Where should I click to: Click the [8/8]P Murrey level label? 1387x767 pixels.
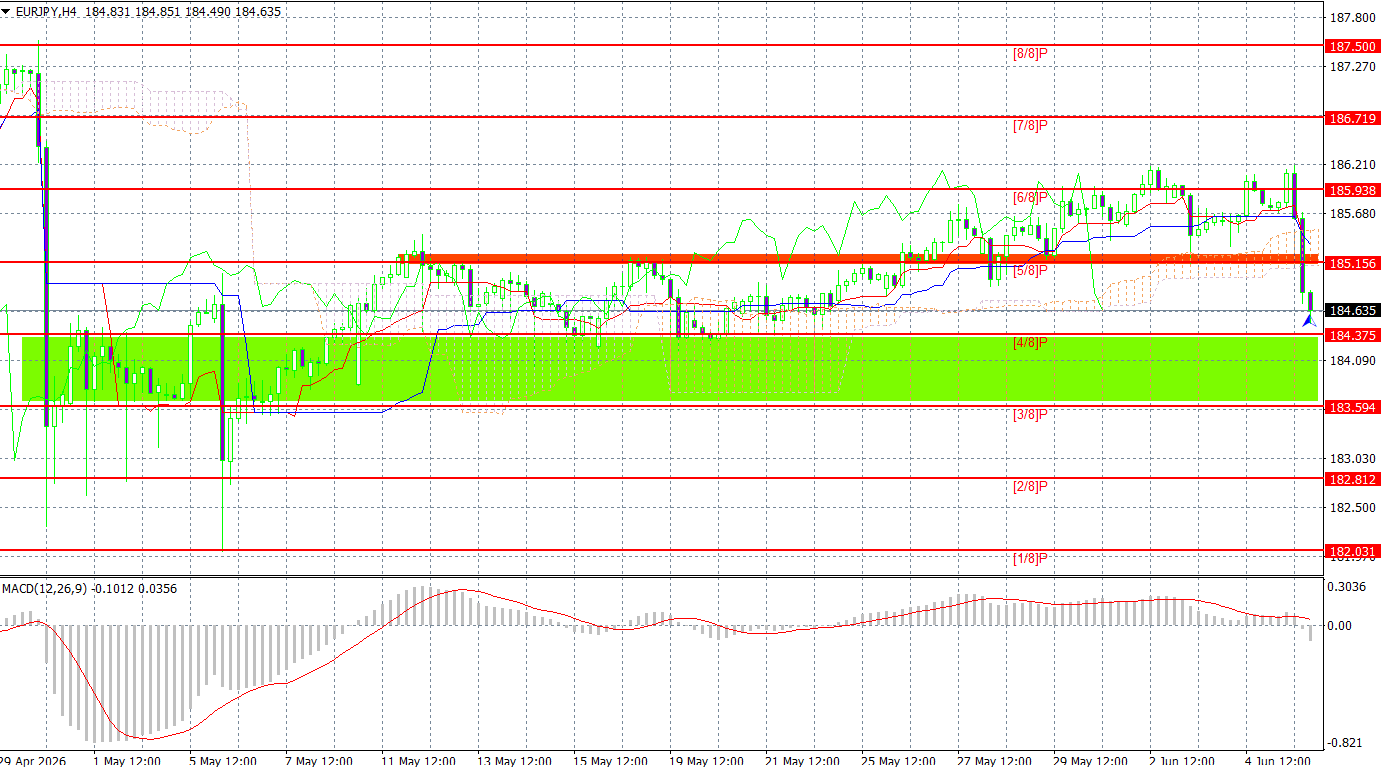(x=1030, y=53)
